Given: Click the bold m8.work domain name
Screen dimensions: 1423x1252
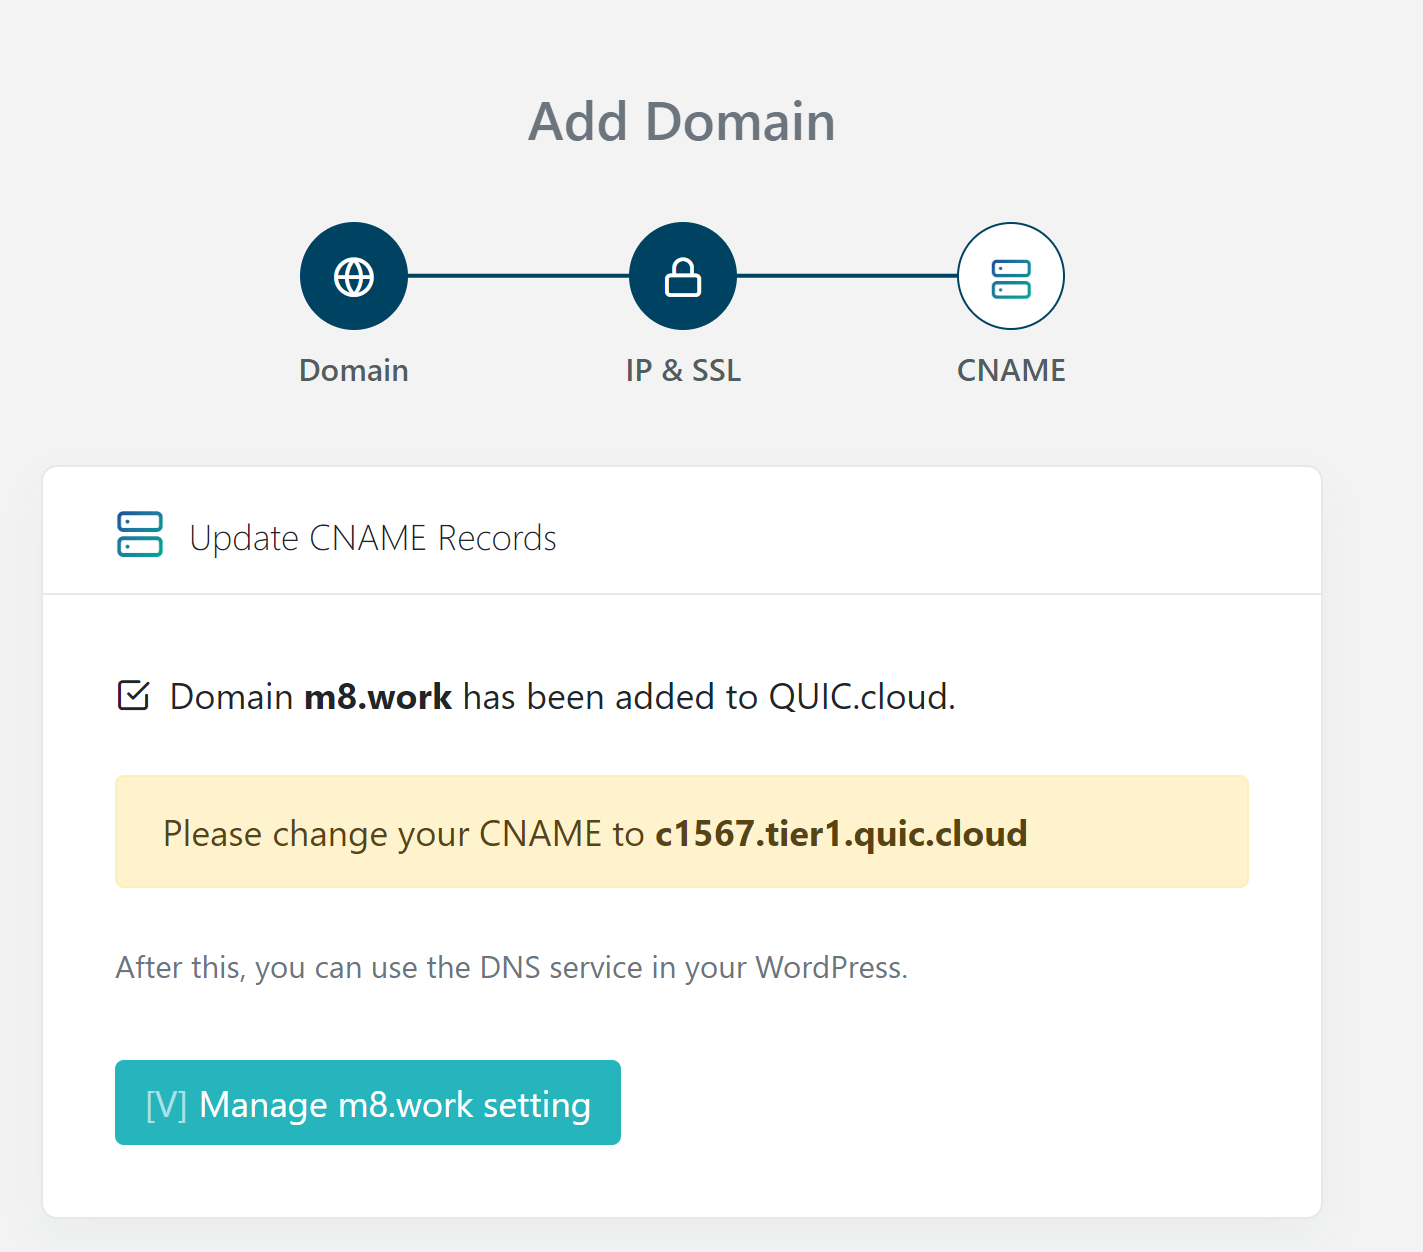Looking at the screenshot, I should (x=378, y=696).
